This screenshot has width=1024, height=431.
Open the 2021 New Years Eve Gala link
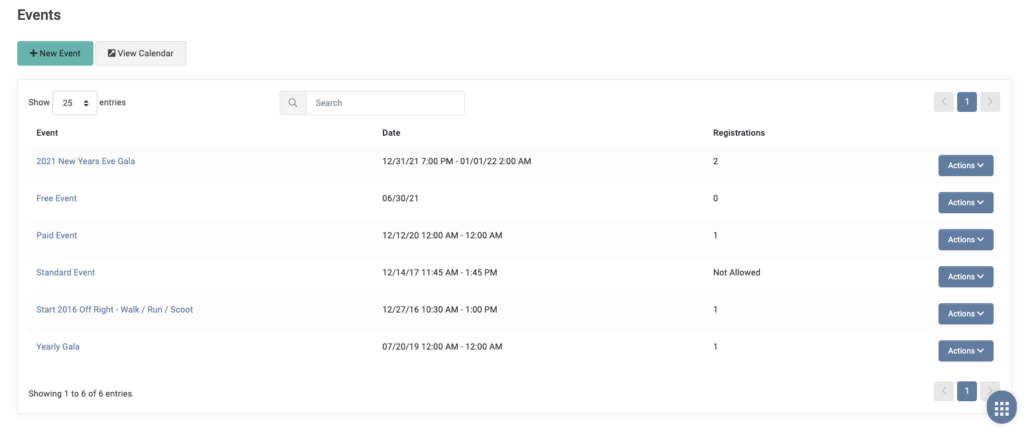point(86,161)
